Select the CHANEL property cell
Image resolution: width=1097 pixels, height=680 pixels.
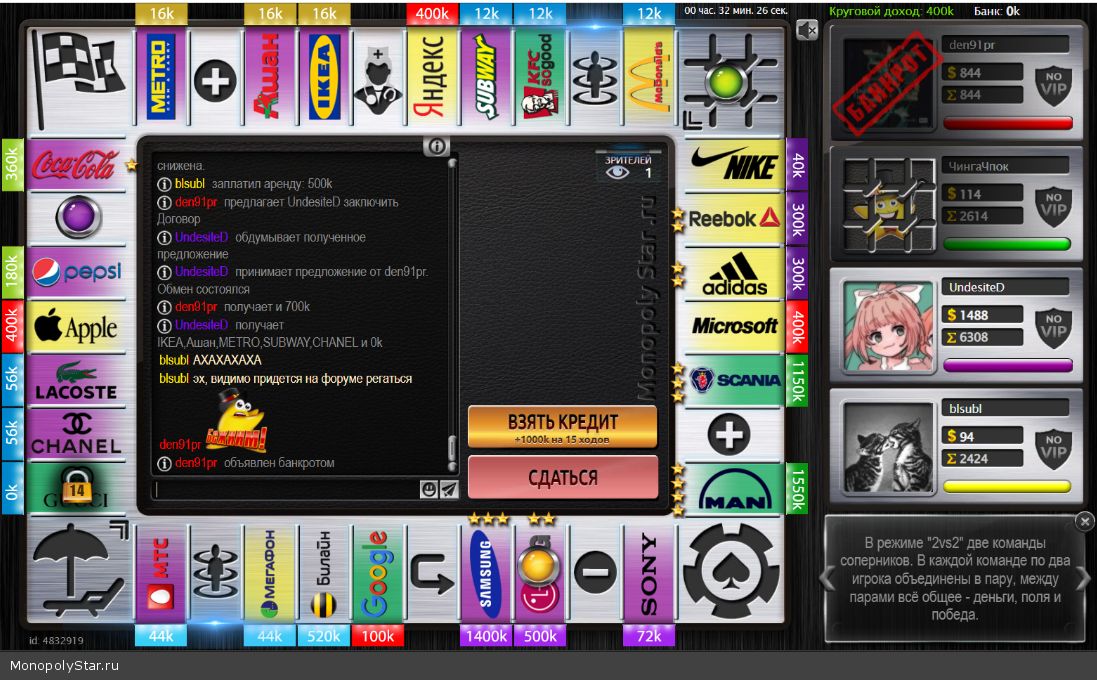tap(77, 434)
